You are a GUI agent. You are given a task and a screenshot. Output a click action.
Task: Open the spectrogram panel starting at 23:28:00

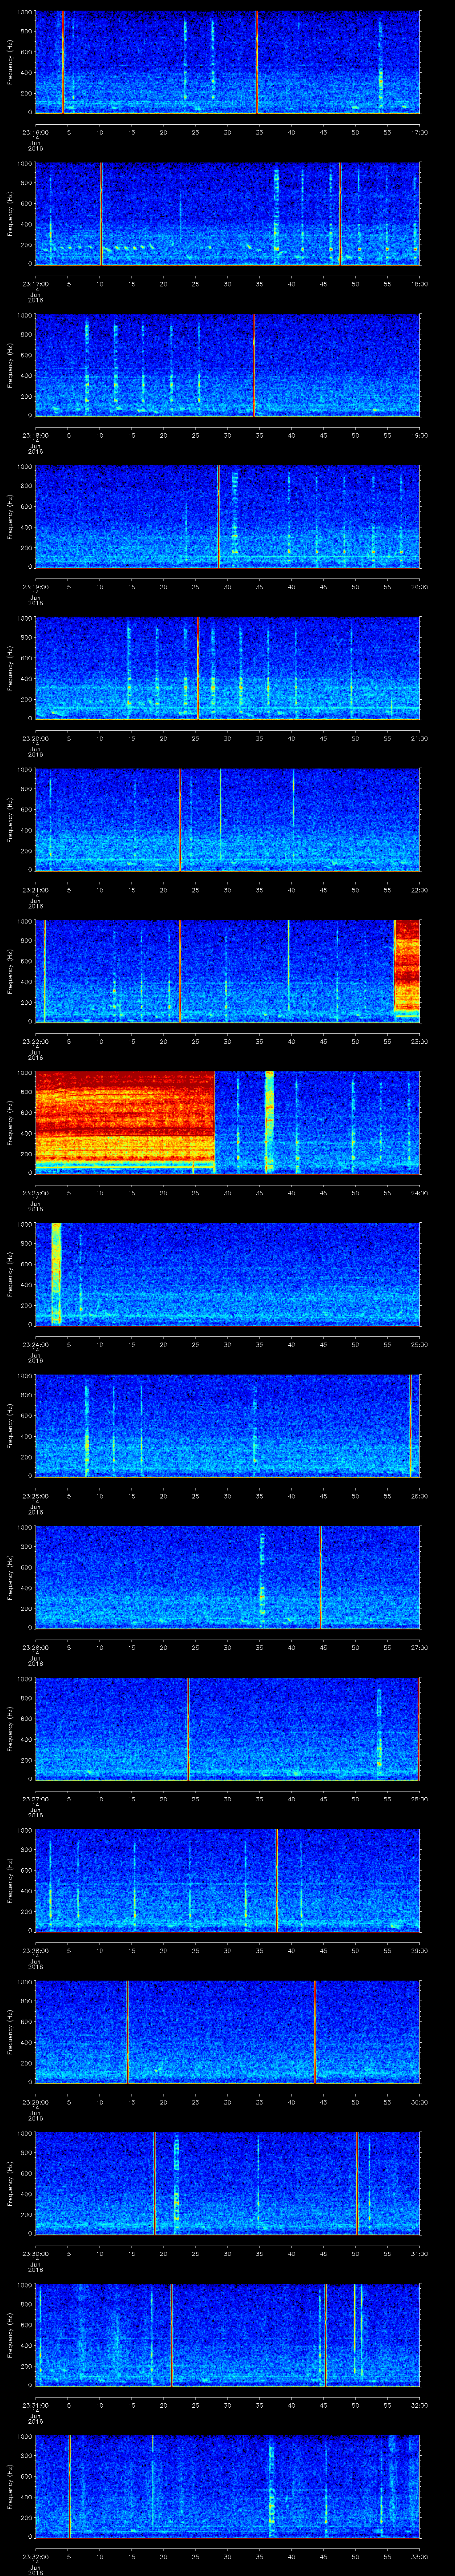click(227, 1879)
